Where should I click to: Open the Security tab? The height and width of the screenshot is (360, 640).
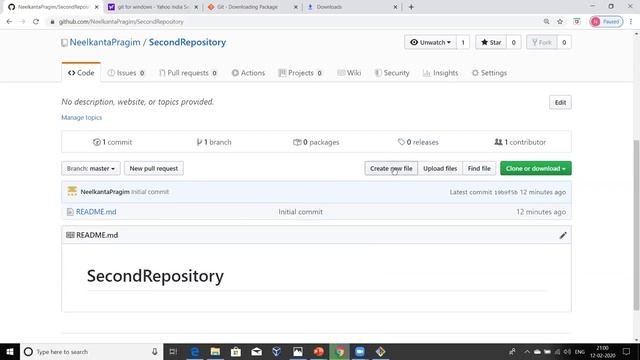(392, 73)
